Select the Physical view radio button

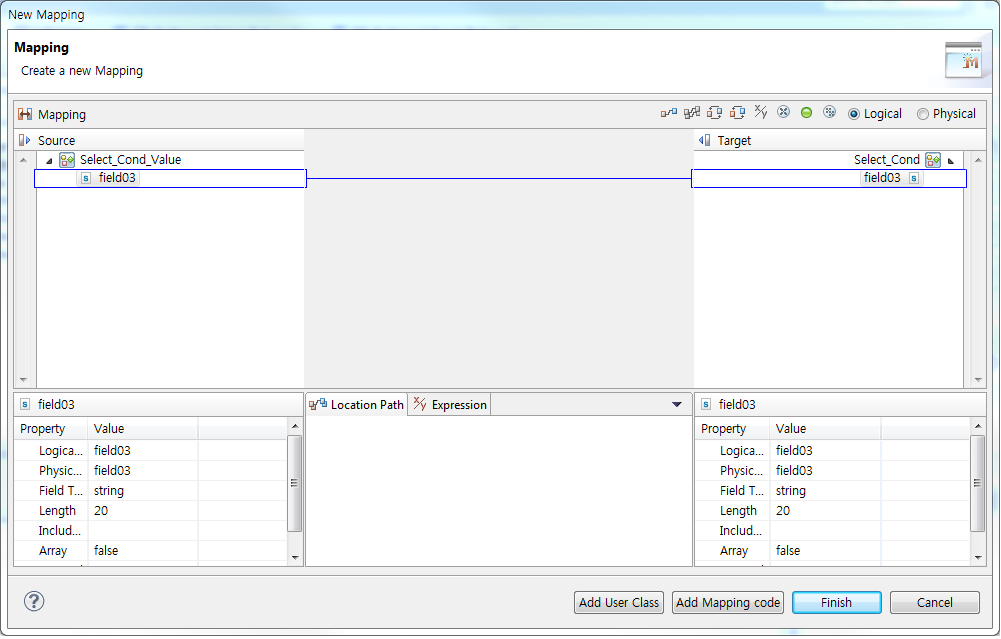pyautogui.click(x=922, y=113)
